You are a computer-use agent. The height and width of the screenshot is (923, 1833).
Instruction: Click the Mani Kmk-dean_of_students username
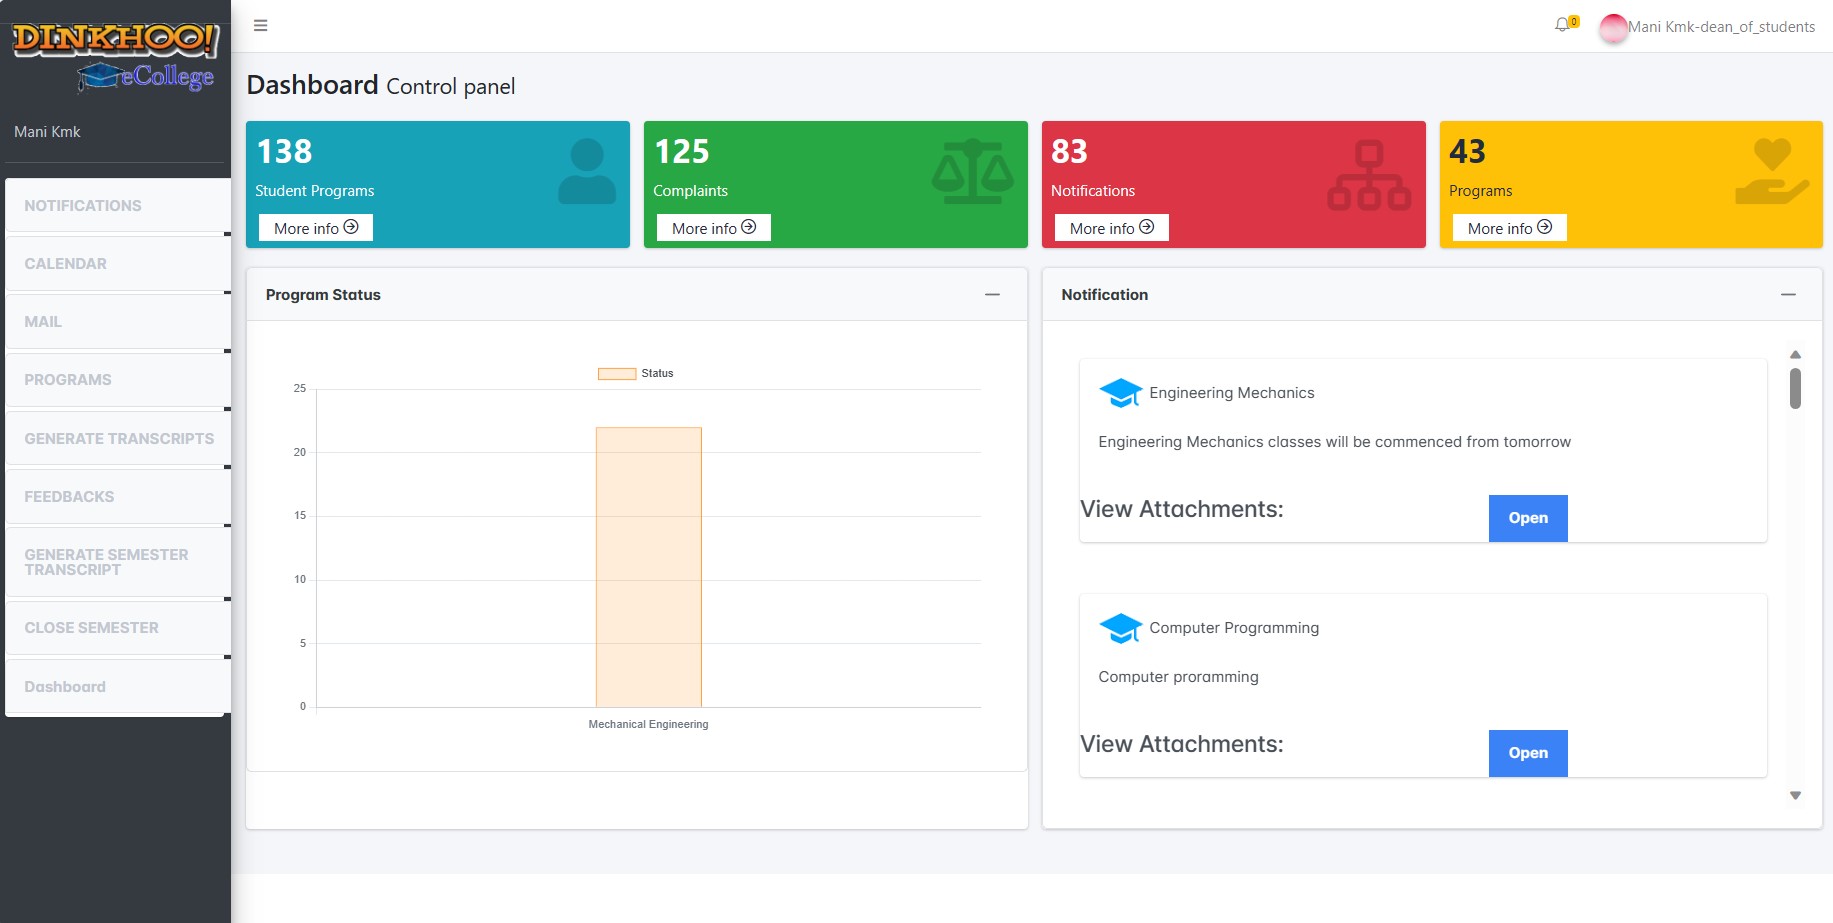1721,27
